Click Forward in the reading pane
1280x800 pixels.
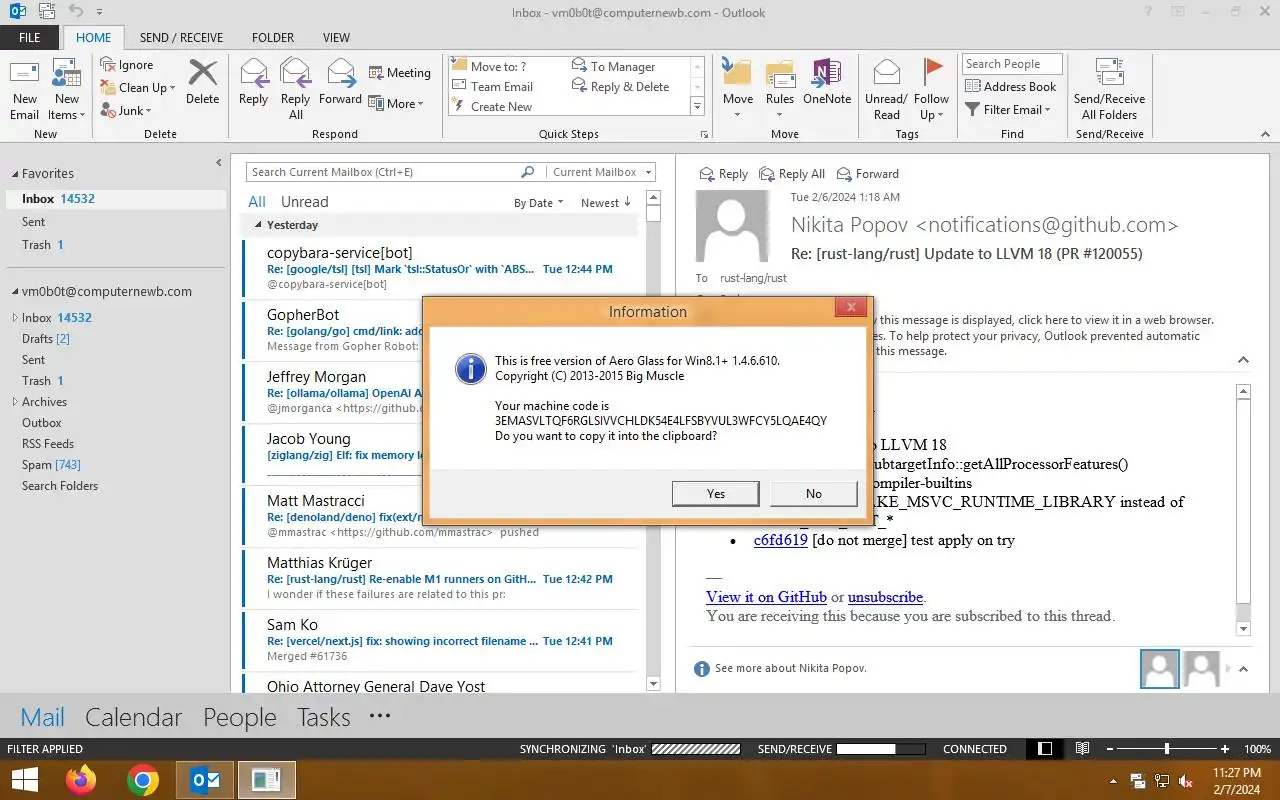point(868,174)
